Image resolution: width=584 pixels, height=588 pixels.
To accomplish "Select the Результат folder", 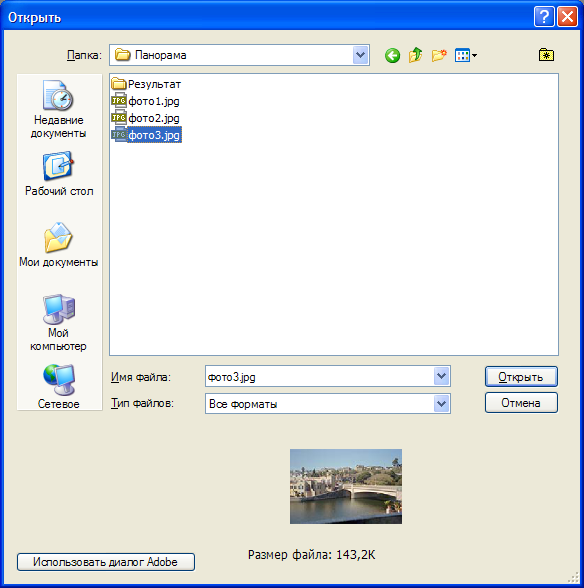I will (x=146, y=84).
